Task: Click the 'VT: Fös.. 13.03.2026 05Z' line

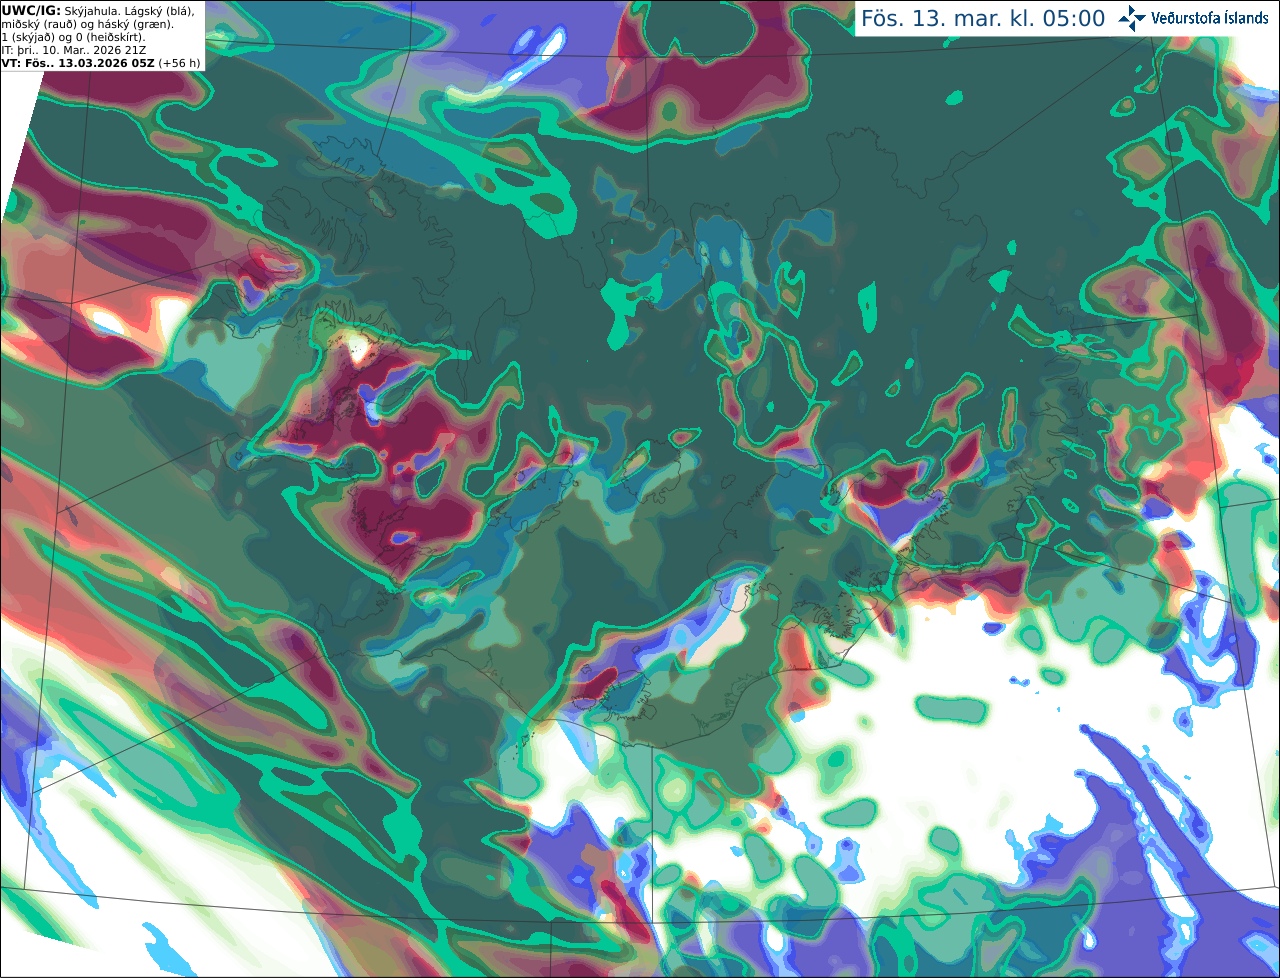Action: point(77,63)
